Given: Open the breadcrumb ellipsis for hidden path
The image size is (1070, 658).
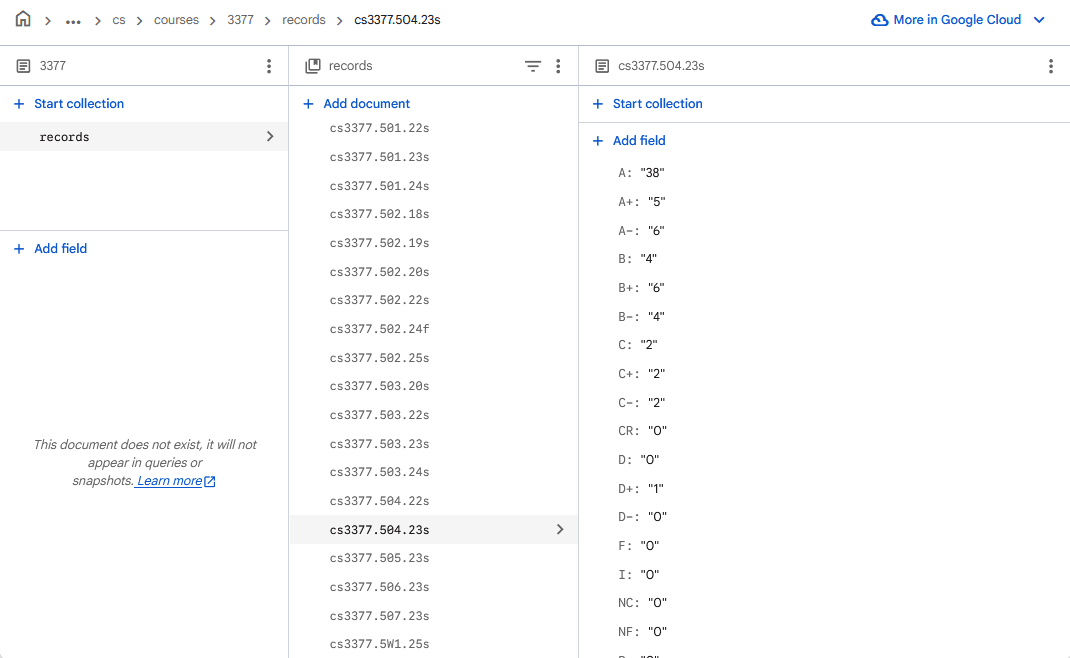Looking at the screenshot, I should click(73, 20).
